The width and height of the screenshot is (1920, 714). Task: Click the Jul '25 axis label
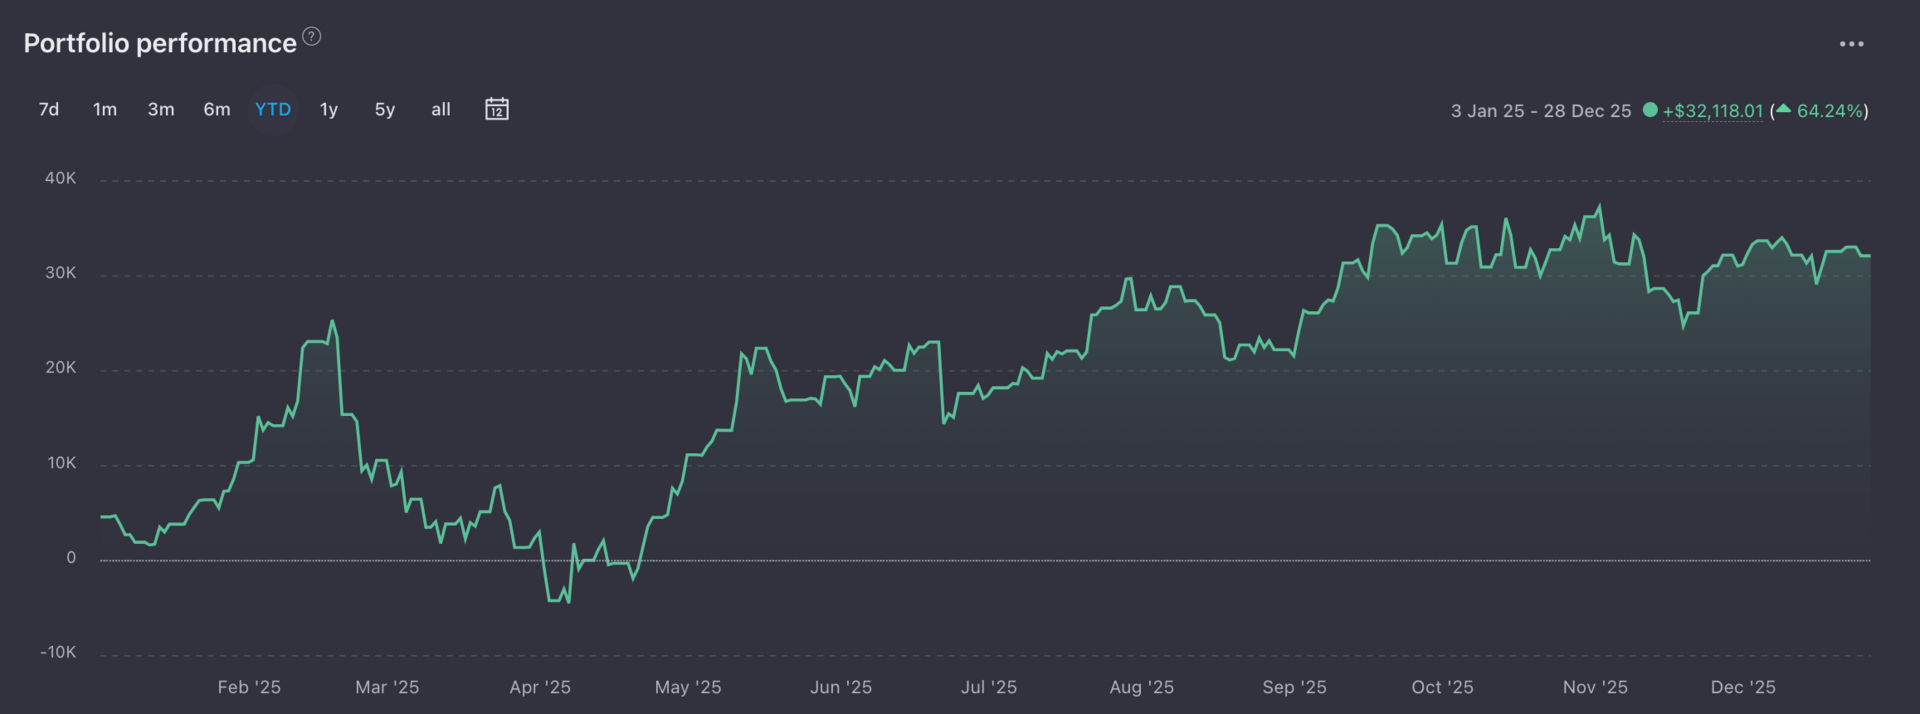point(989,687)
